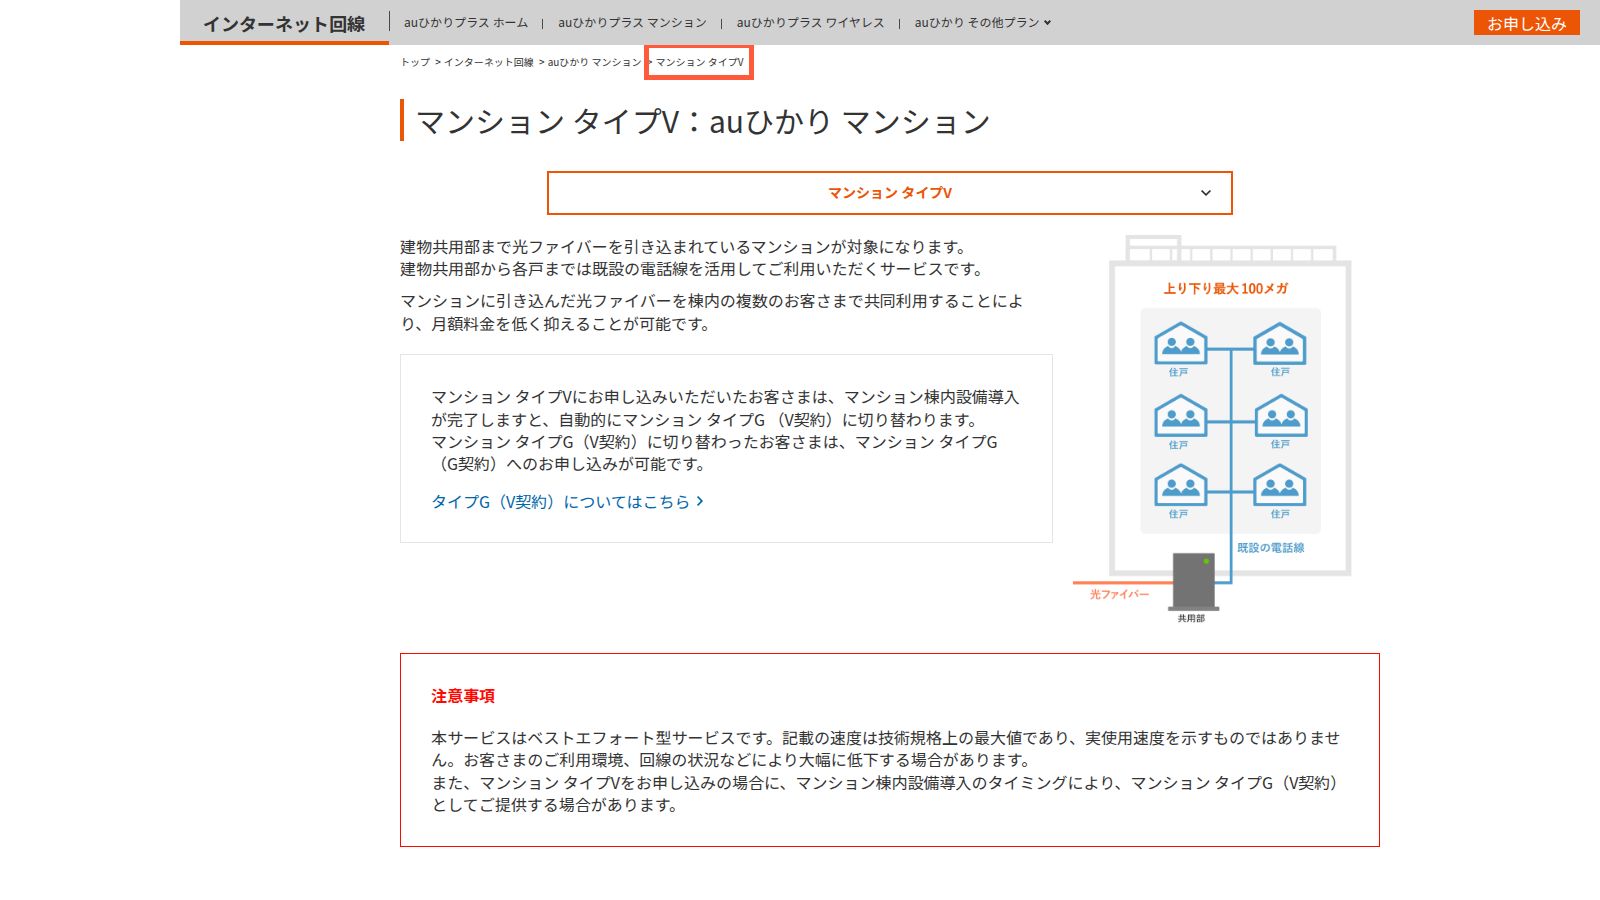Click the 共用部 equipment box icon
Viewport: 1600px width, 900px height.
pyautogui.click(x=1193, y=581)
